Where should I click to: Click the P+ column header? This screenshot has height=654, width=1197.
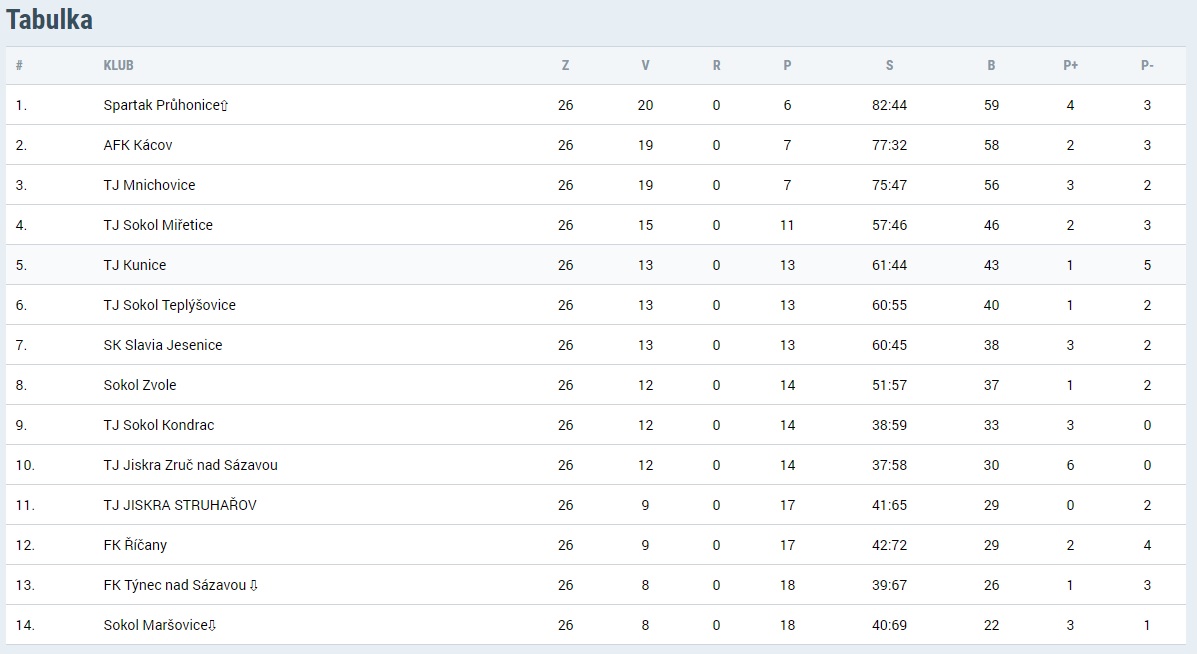(x=1070, y=66)
